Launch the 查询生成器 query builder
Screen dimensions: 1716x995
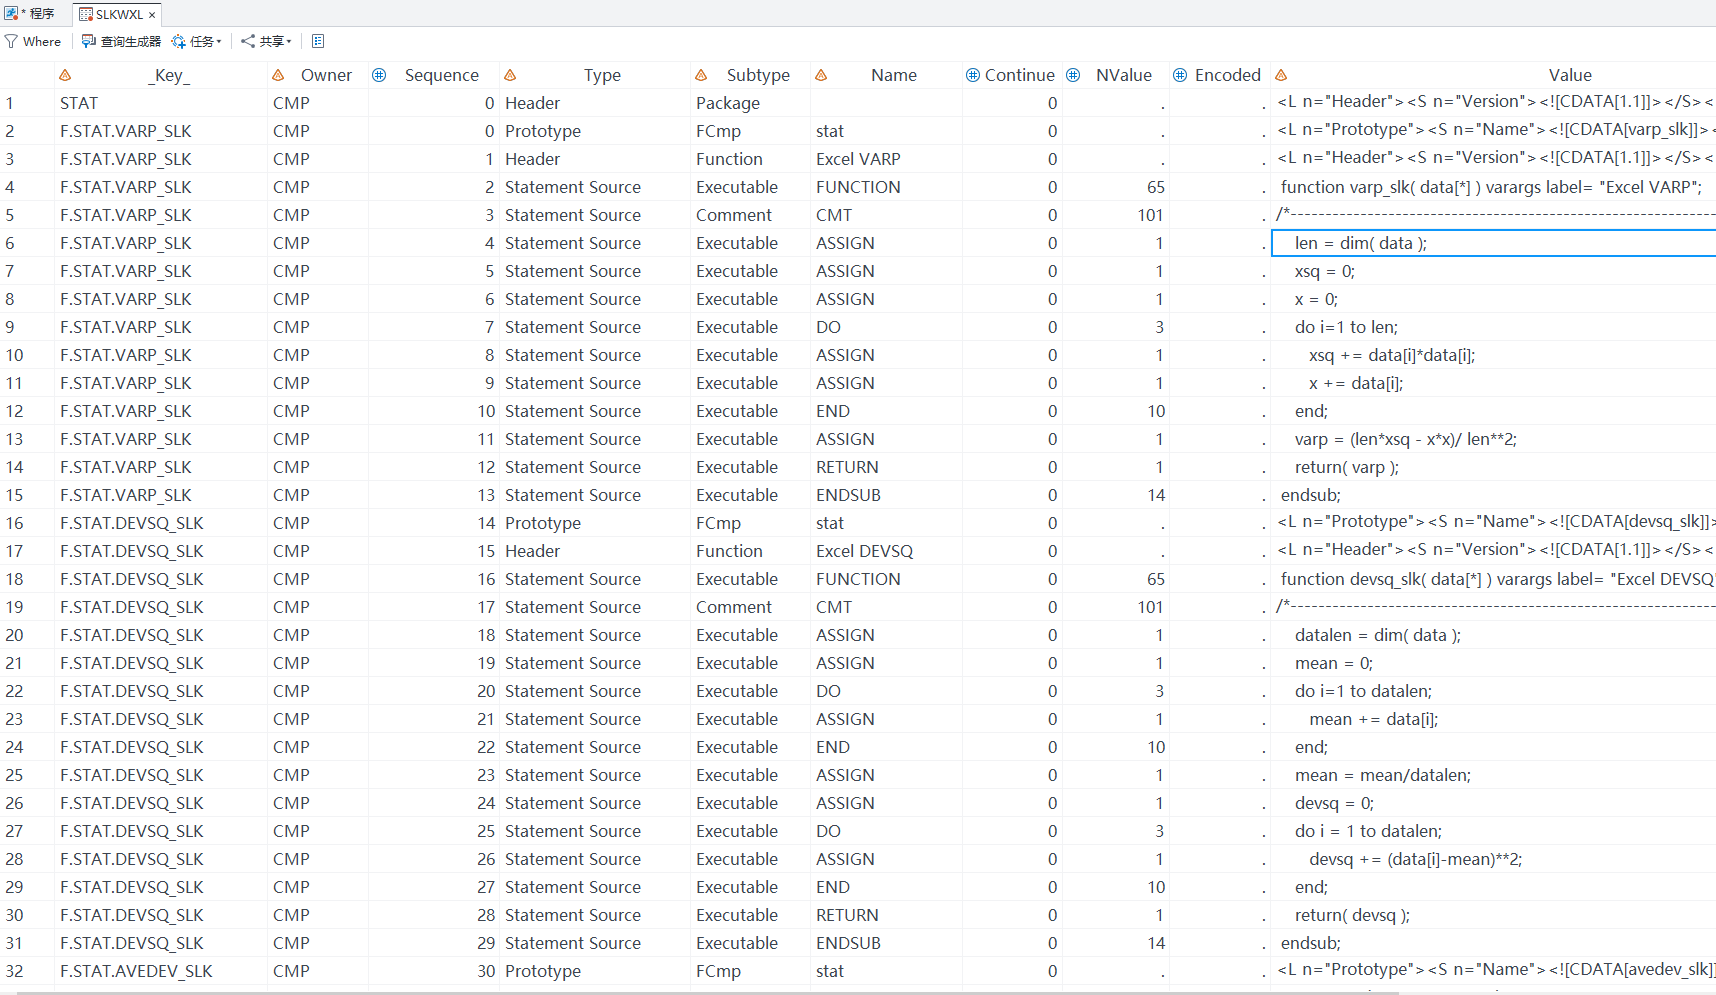pos(121,41)
